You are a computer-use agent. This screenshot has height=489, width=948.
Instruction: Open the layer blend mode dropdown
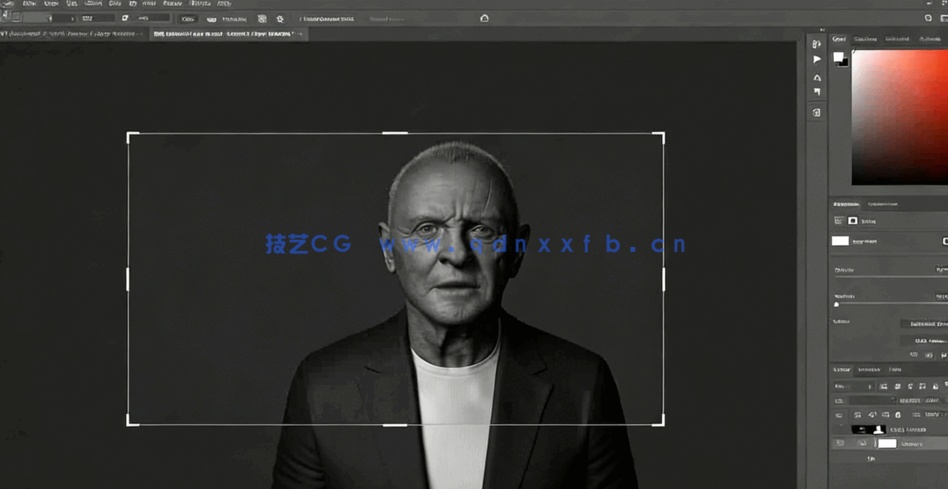853,386
